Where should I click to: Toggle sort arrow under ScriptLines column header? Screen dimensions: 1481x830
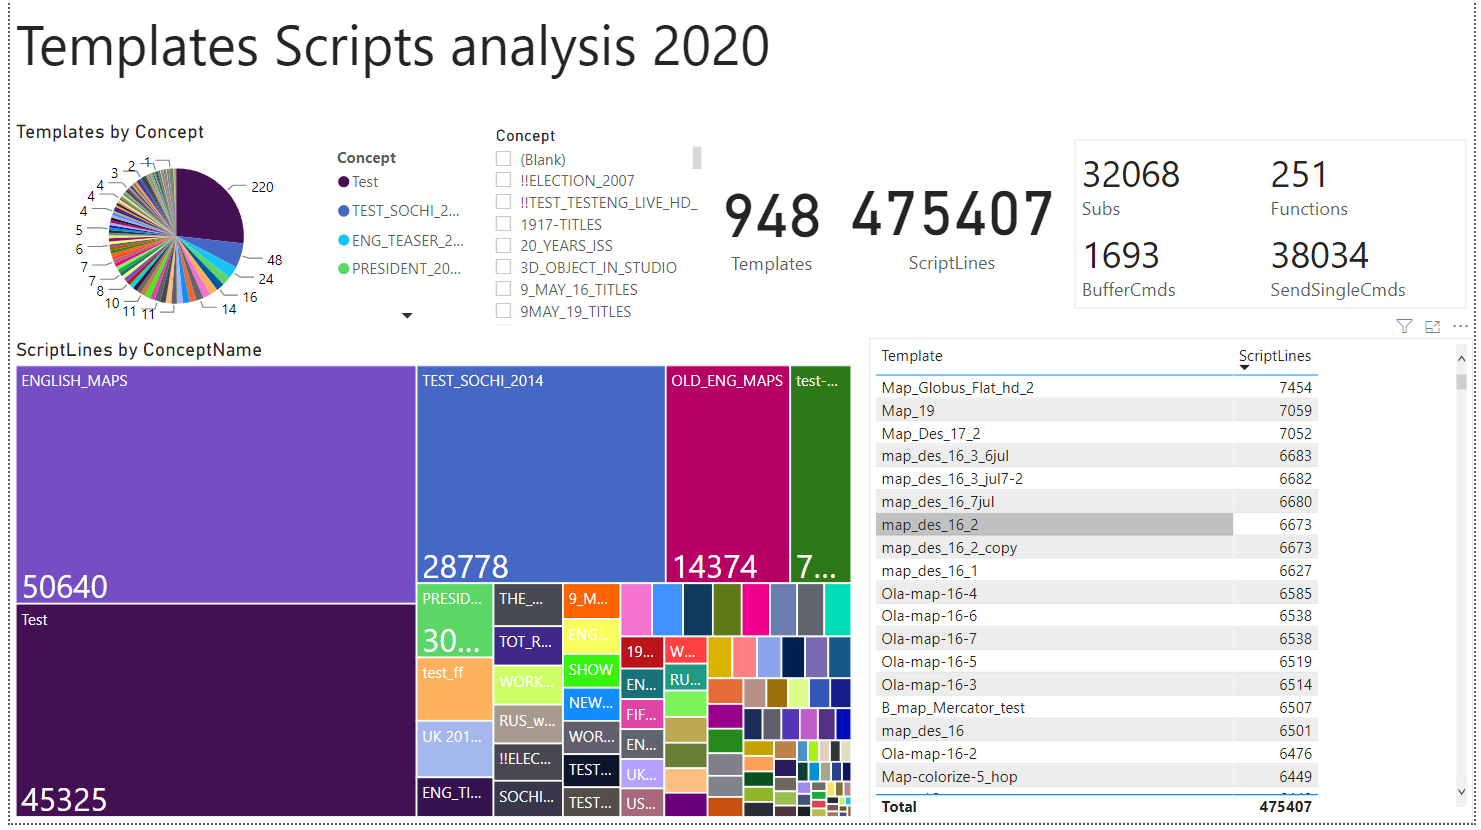(x=1244, y=368)
